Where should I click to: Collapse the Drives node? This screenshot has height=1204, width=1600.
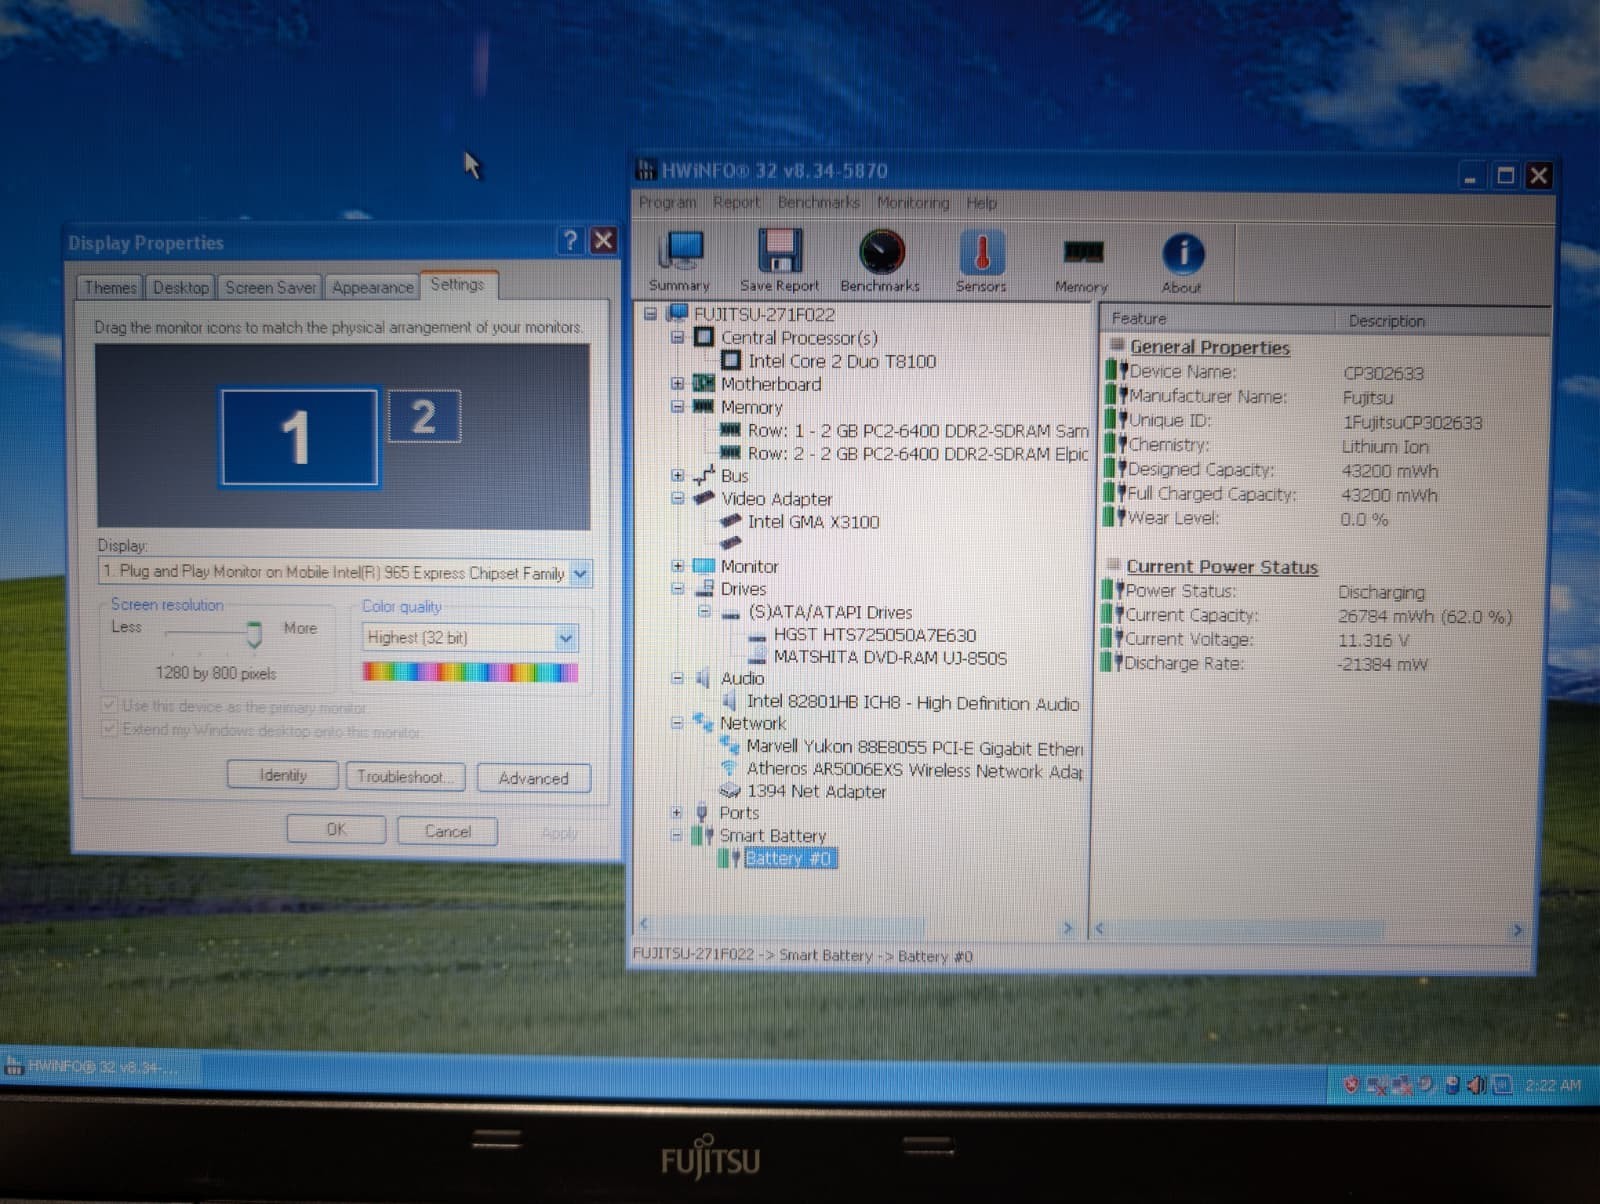click(677, 589)
